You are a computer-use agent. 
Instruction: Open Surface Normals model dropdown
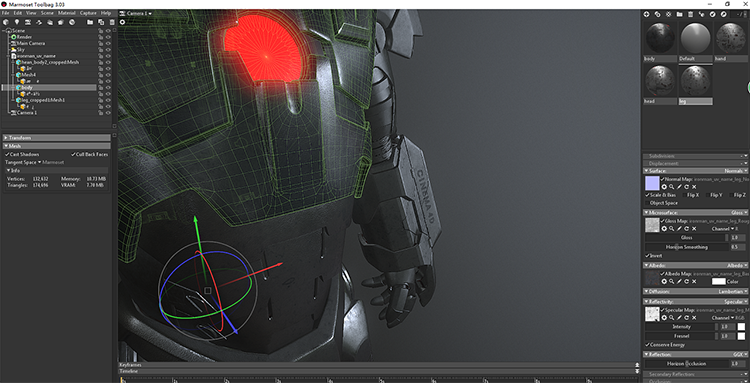(735, 171)
